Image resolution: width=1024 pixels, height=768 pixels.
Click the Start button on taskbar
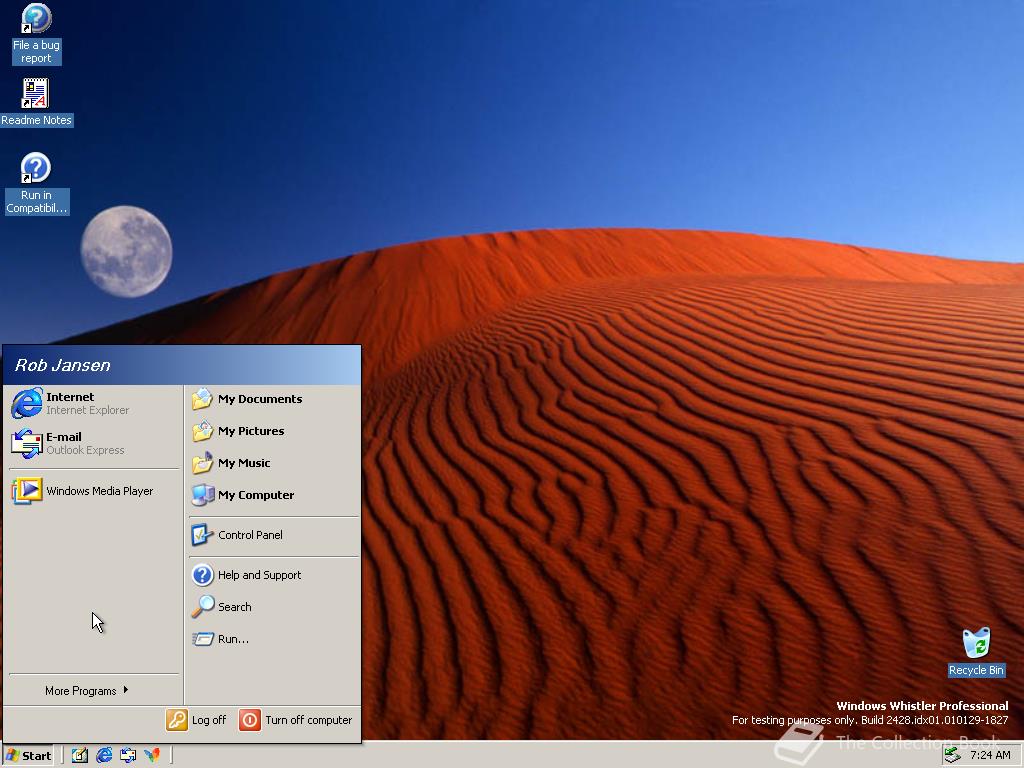click(29, 756)
